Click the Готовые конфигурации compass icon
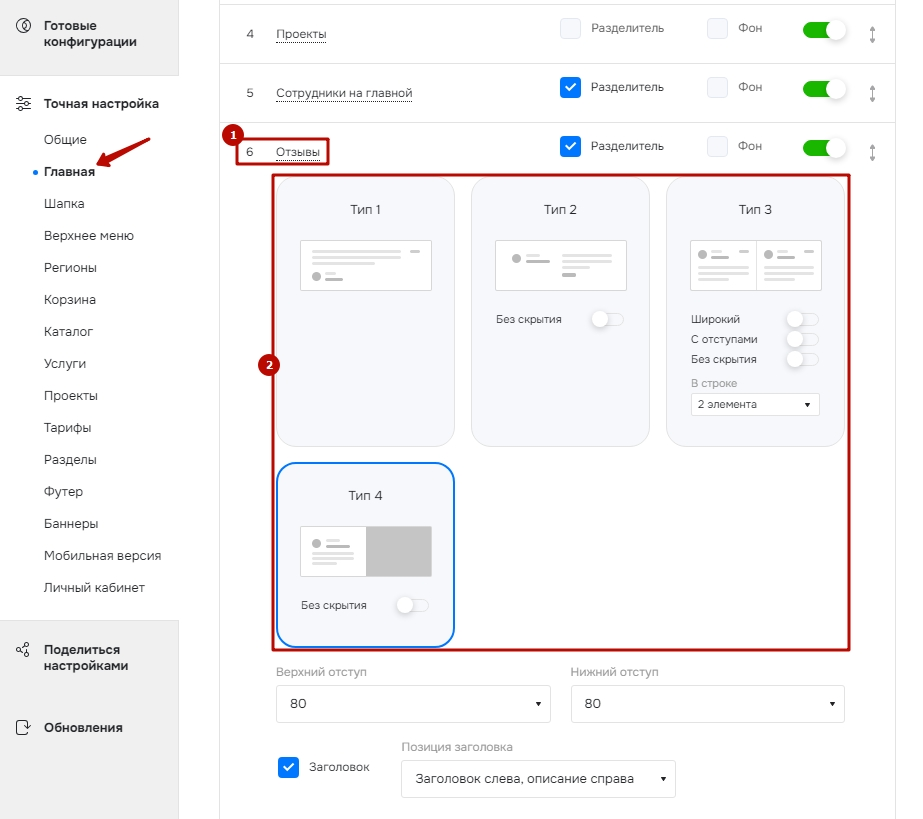 [x=24, y=25]
